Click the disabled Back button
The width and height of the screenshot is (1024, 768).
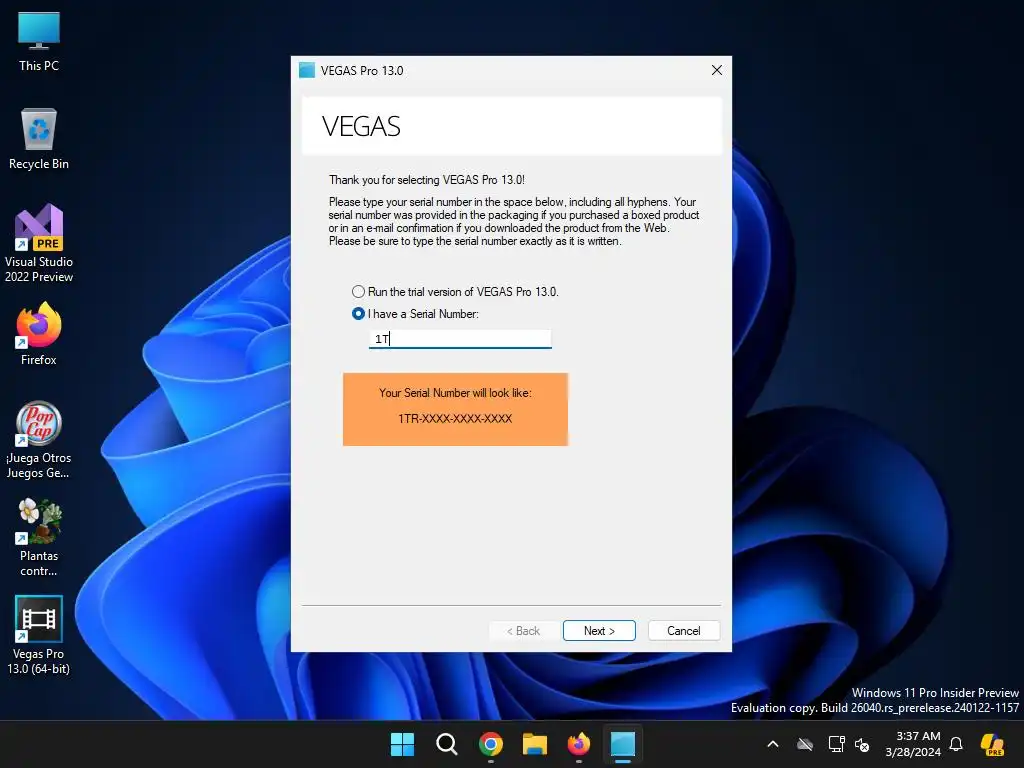pos(523,630)
